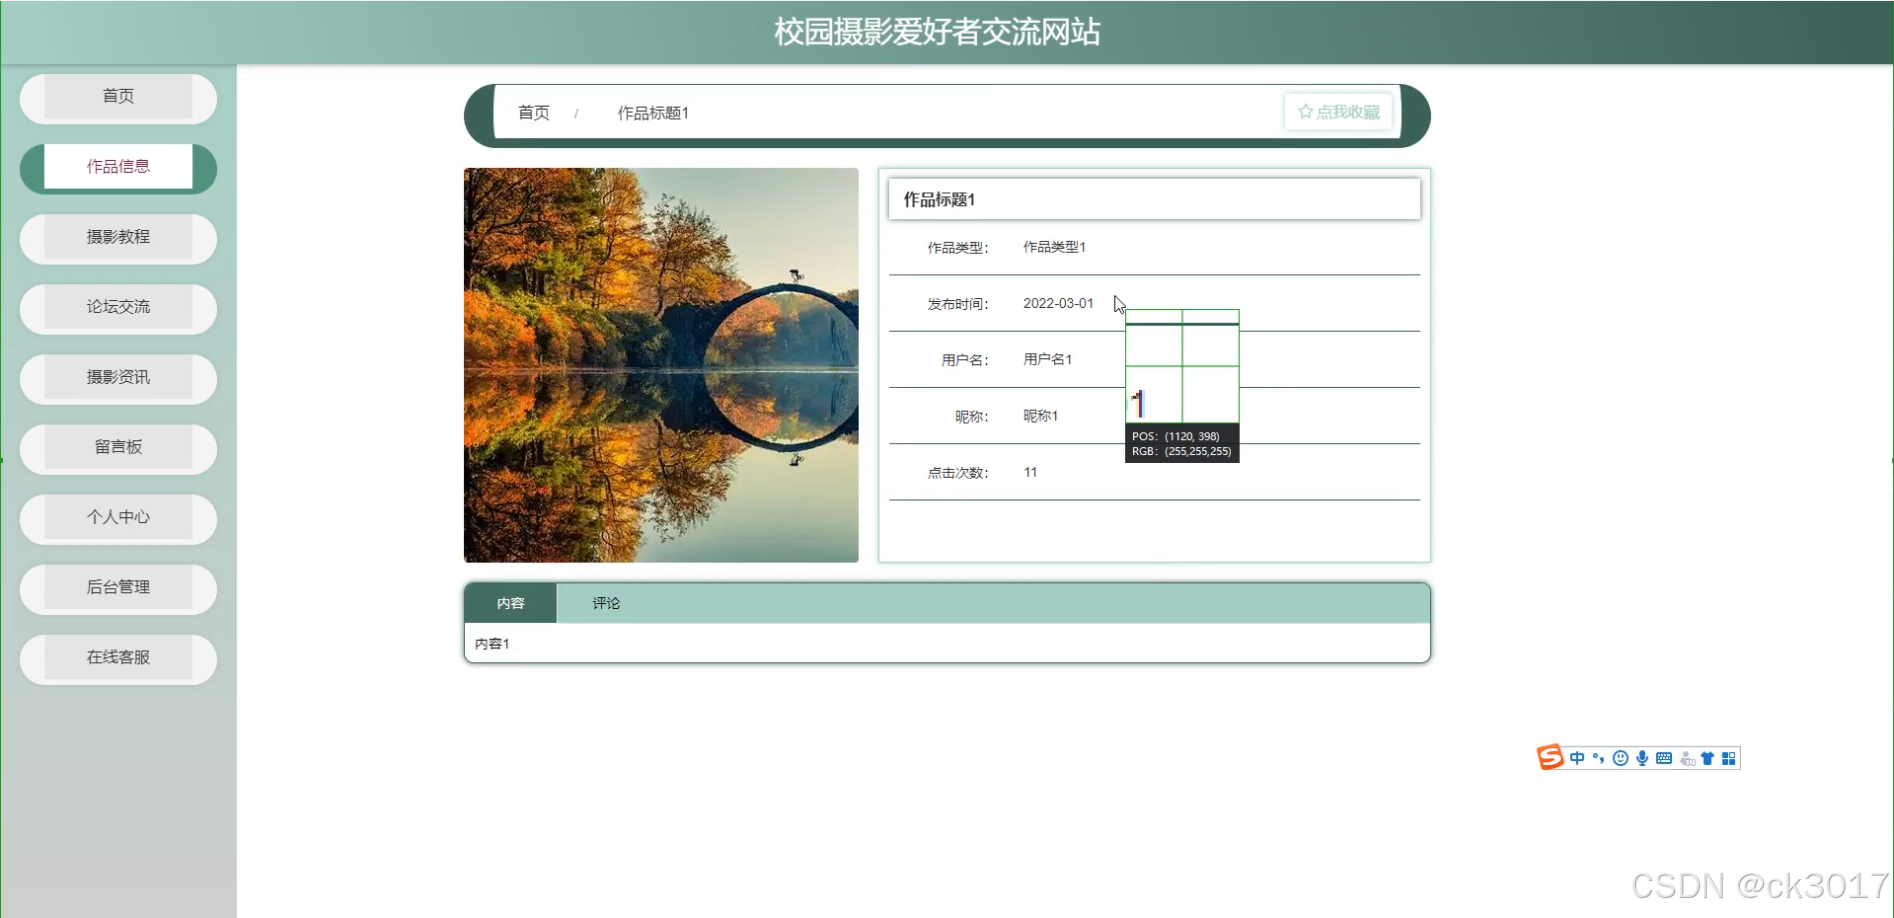Click the 作品类型: label
The image size is (1894, 918).
957,248
